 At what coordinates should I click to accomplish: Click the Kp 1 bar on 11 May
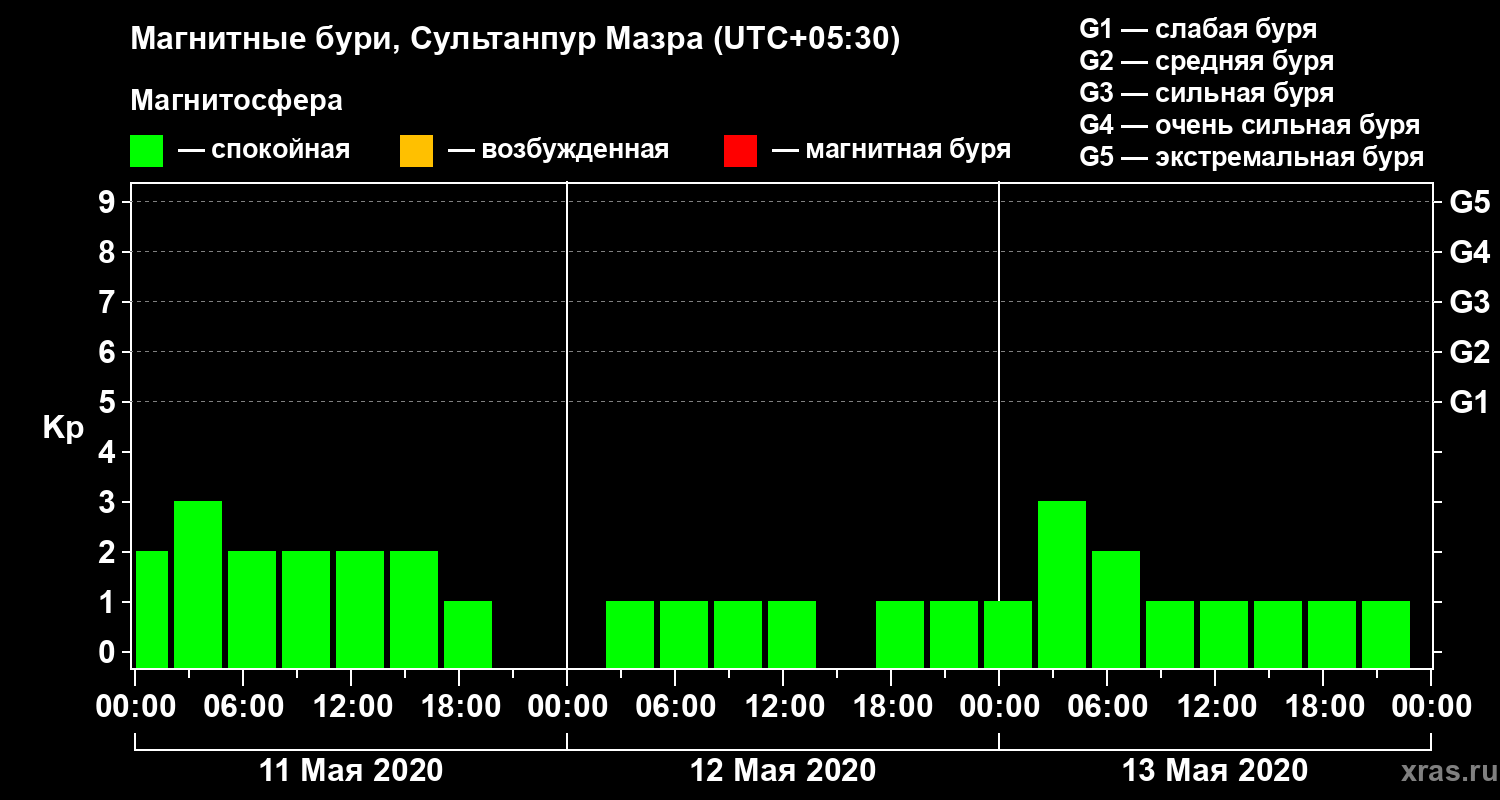(x=468, y=634)
